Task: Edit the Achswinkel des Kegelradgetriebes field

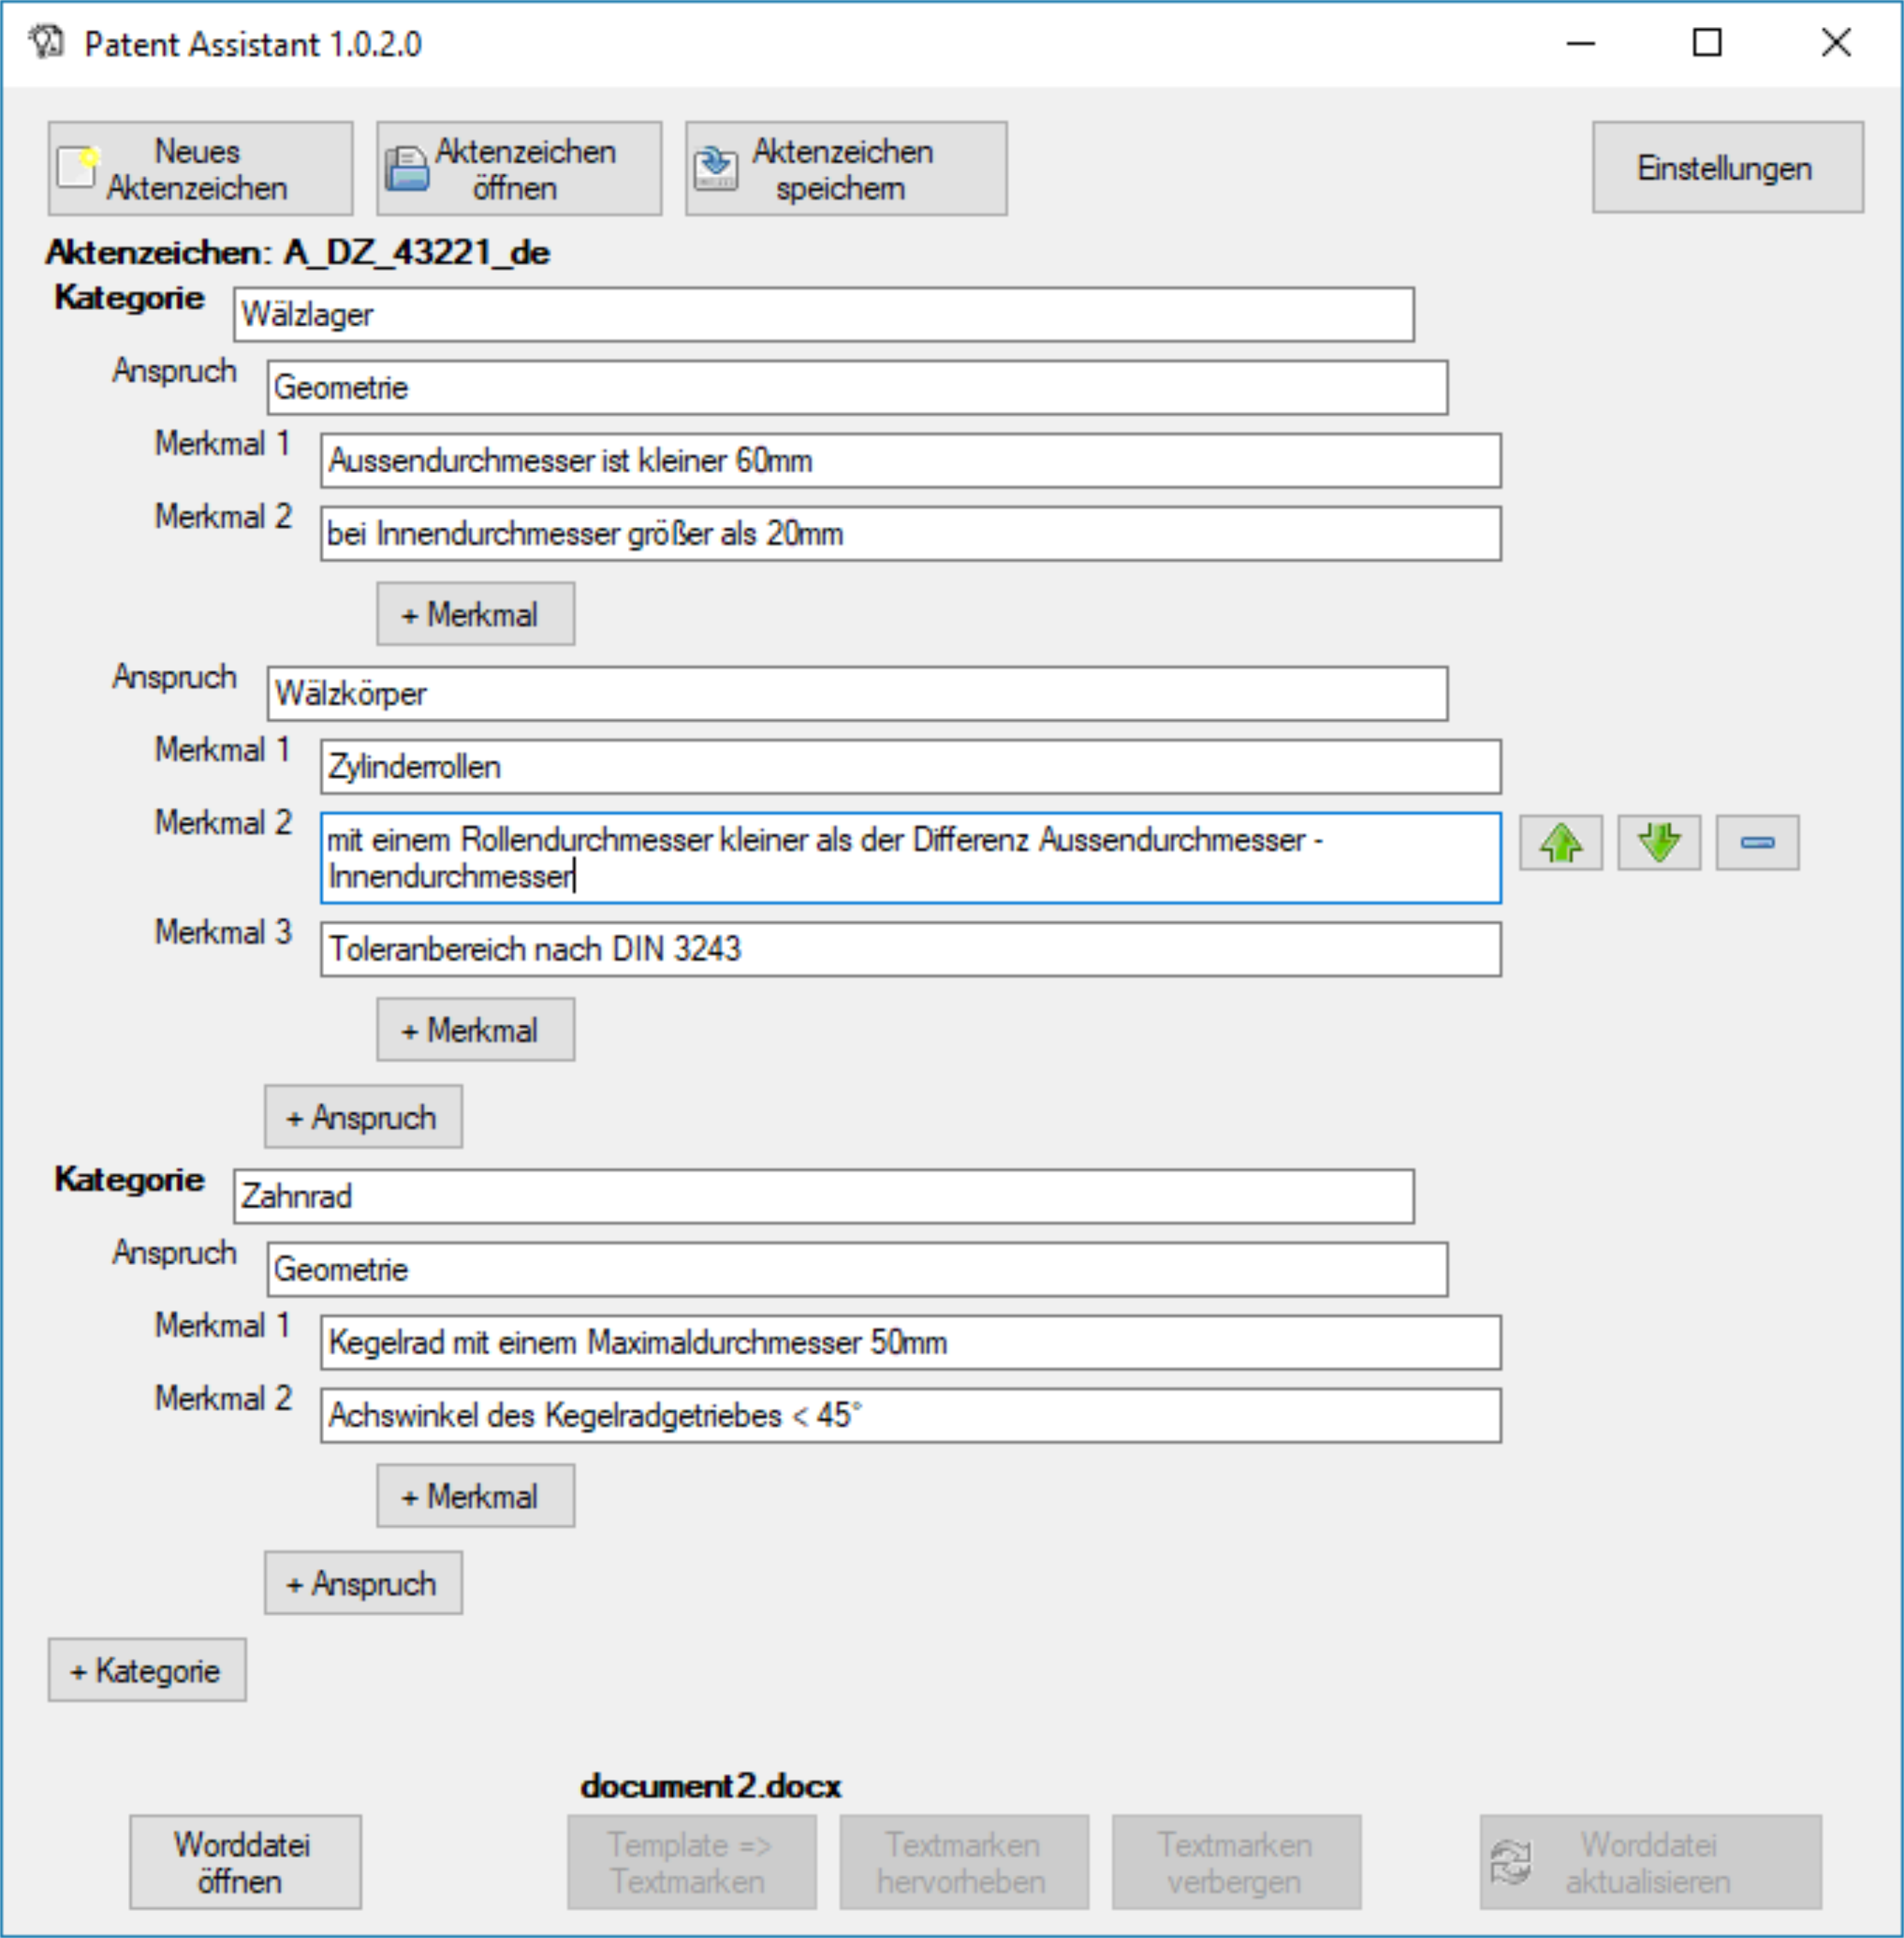Action: click(x=910, y=1415)
